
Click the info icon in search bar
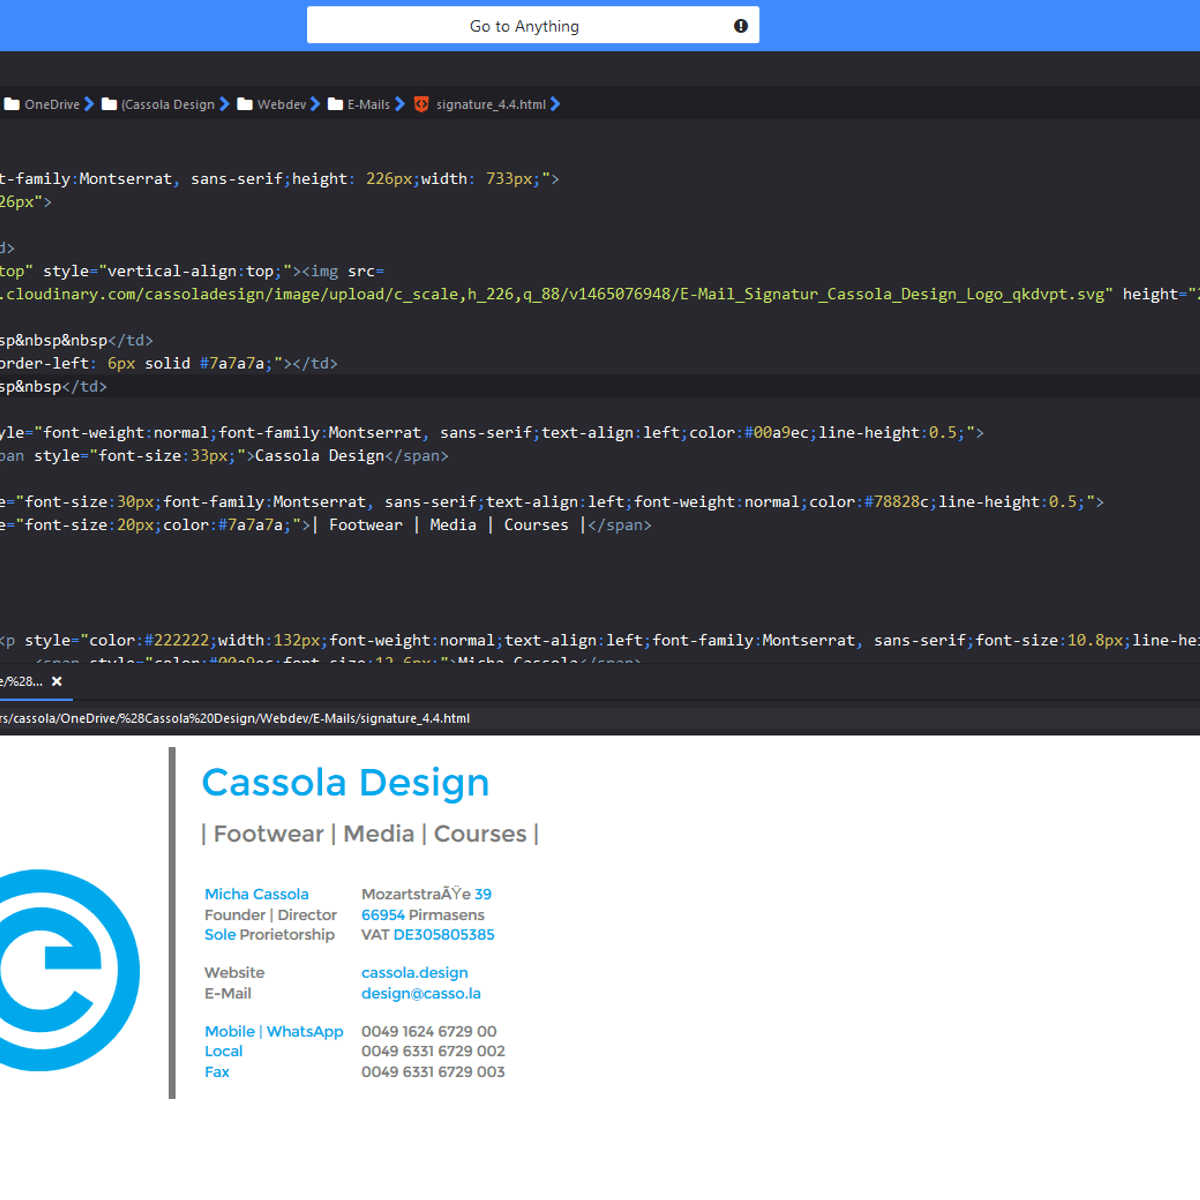(x=741, y=26)
